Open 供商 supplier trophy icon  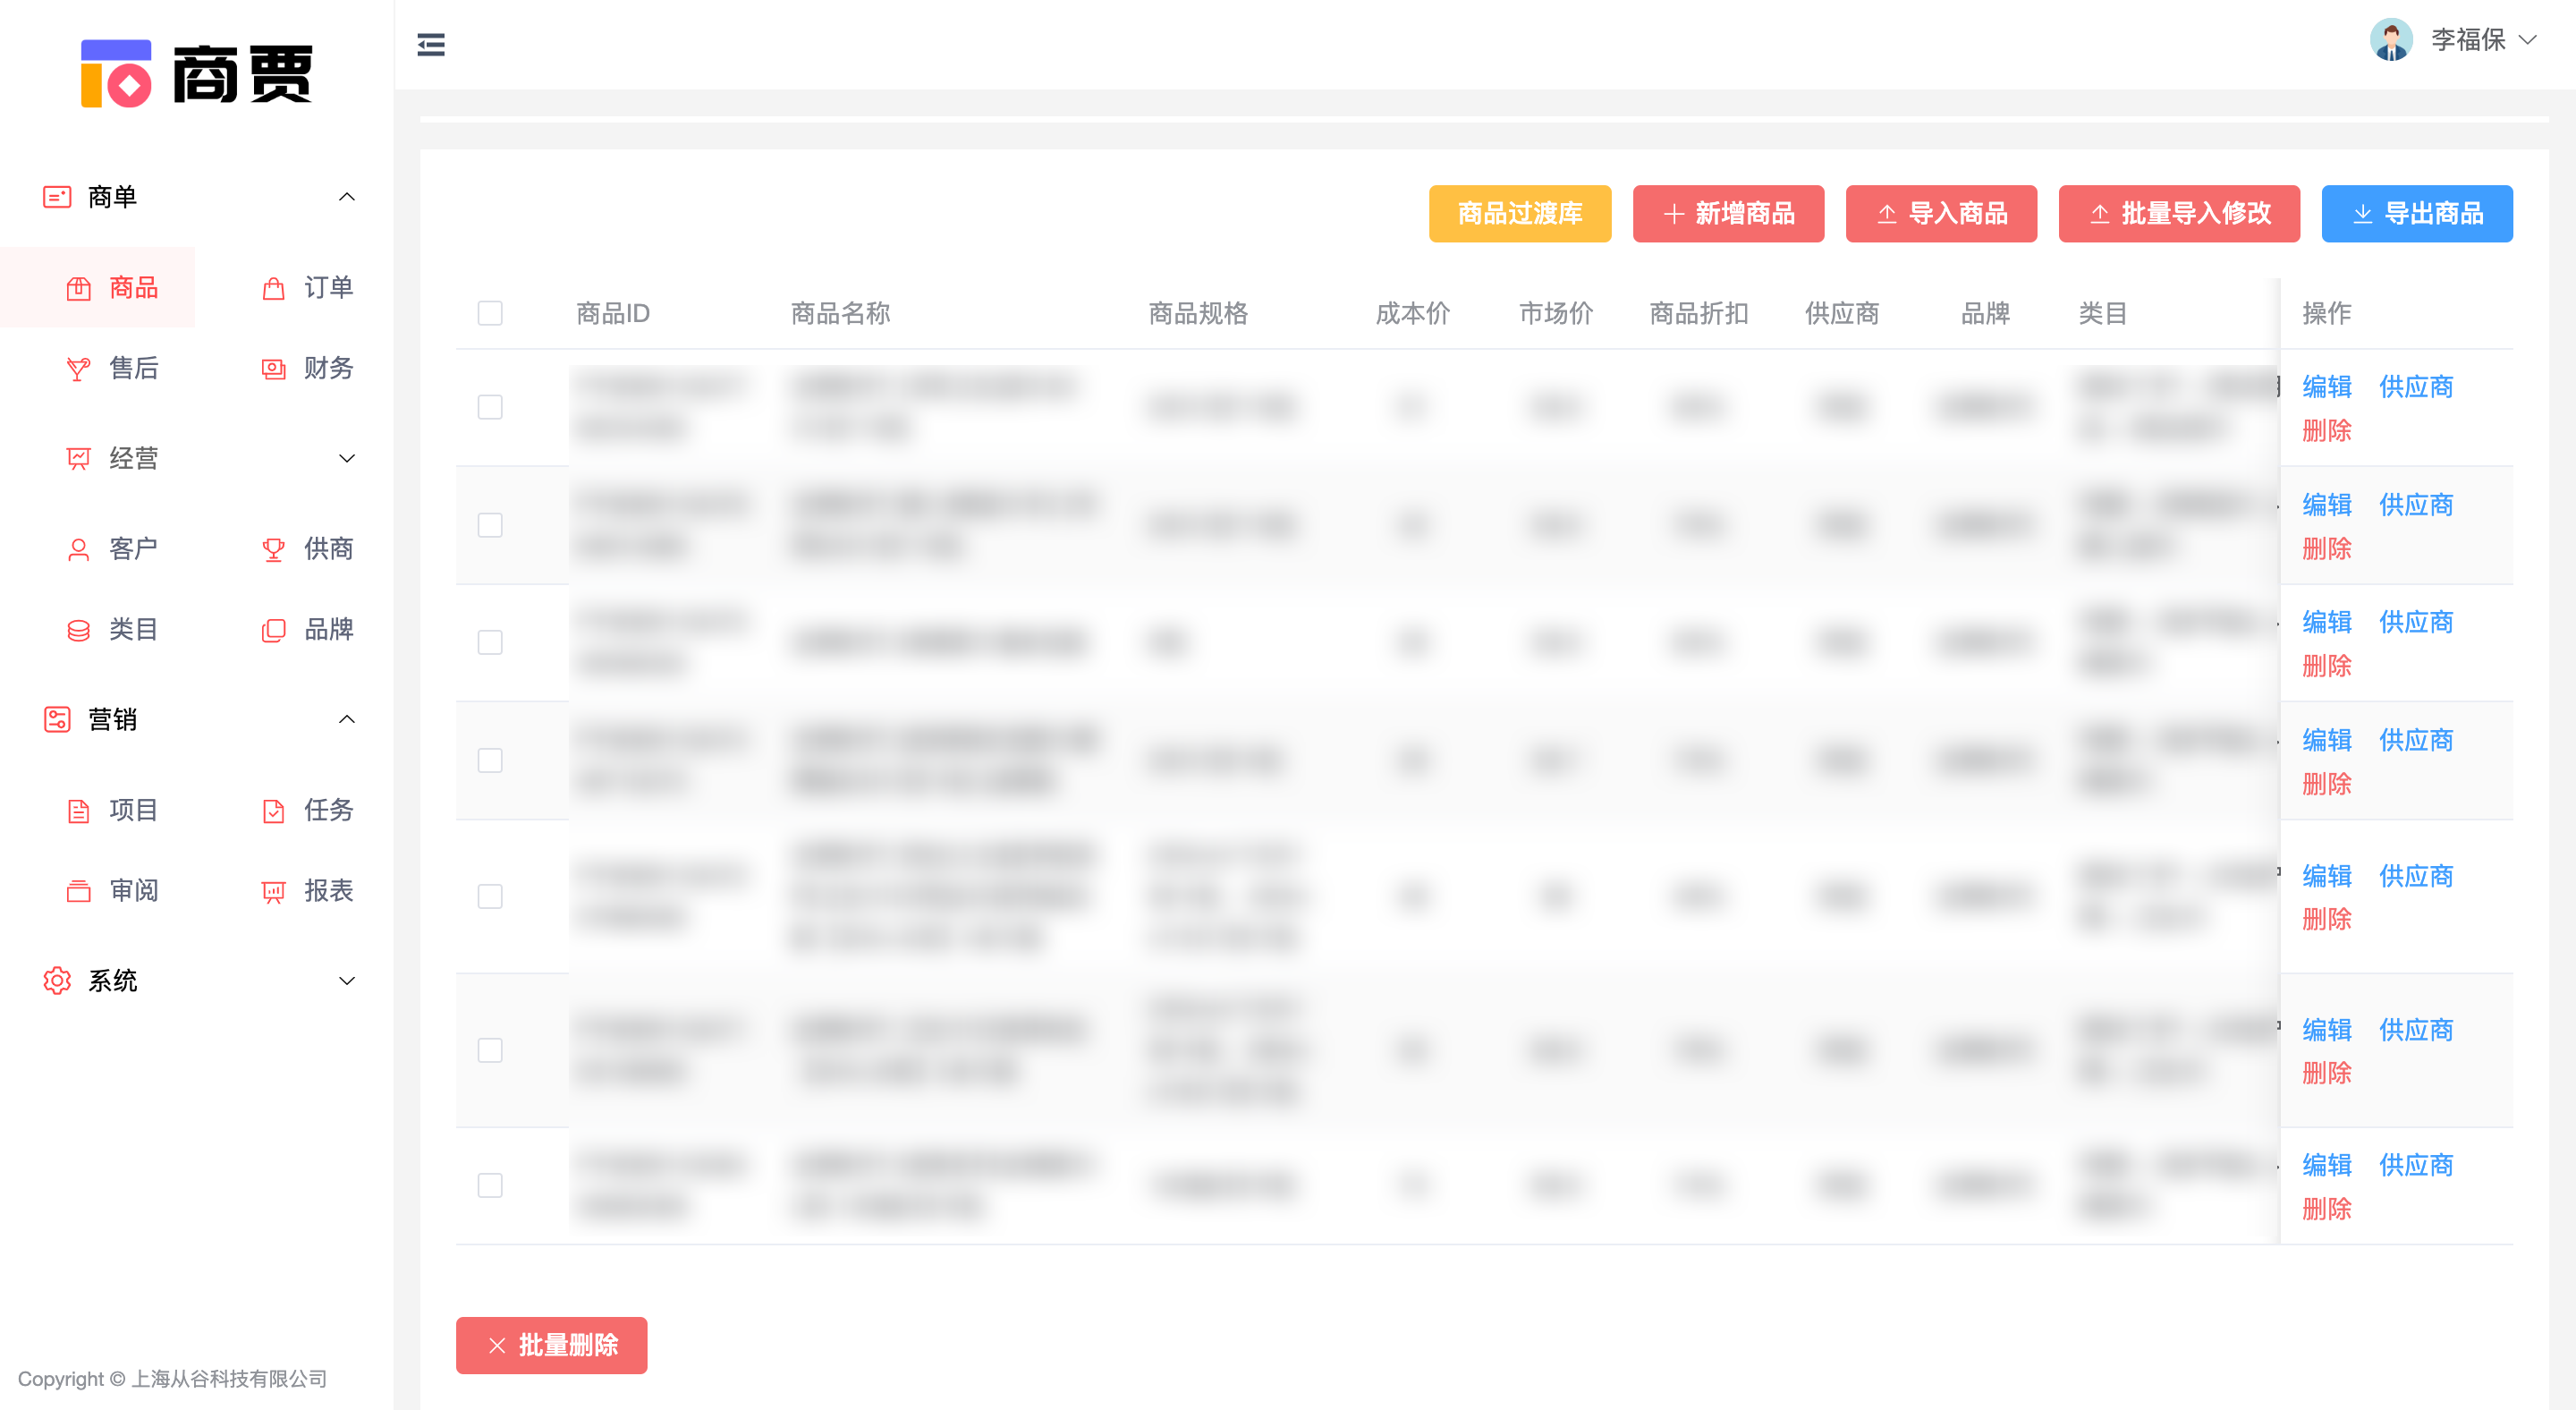click(273, 549)
